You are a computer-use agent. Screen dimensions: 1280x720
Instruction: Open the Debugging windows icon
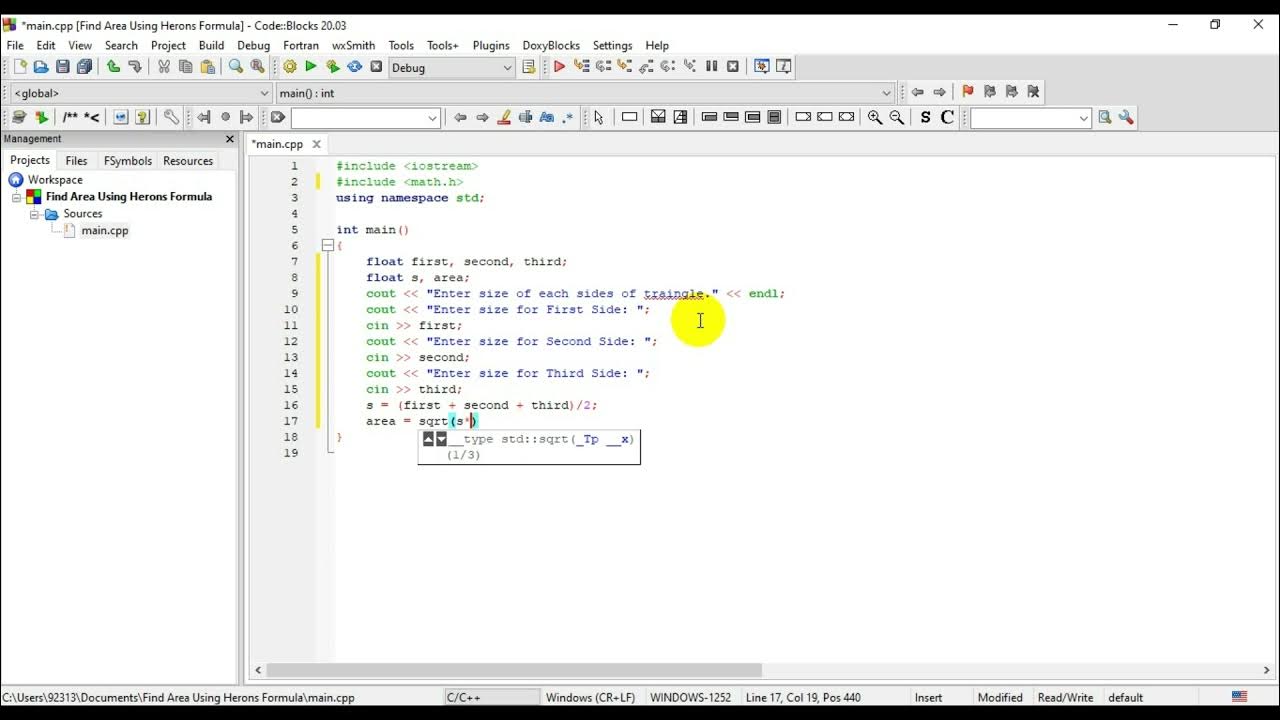tap(762, 67)
